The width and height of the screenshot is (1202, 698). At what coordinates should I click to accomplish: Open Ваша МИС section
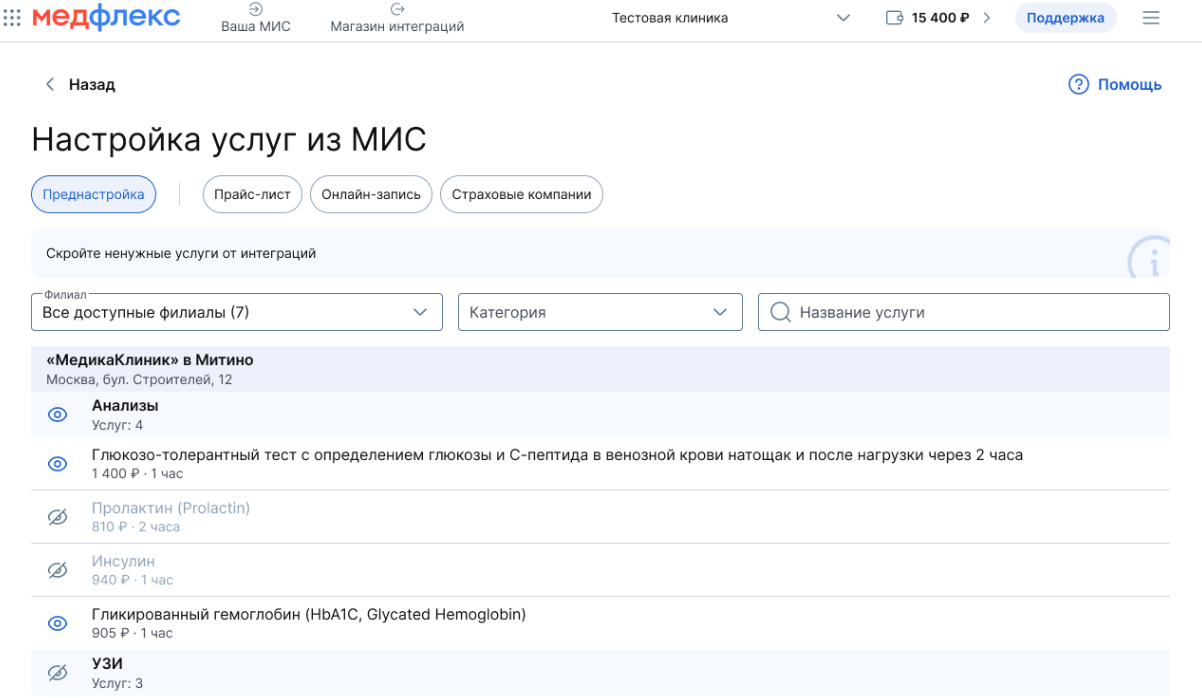256,18
